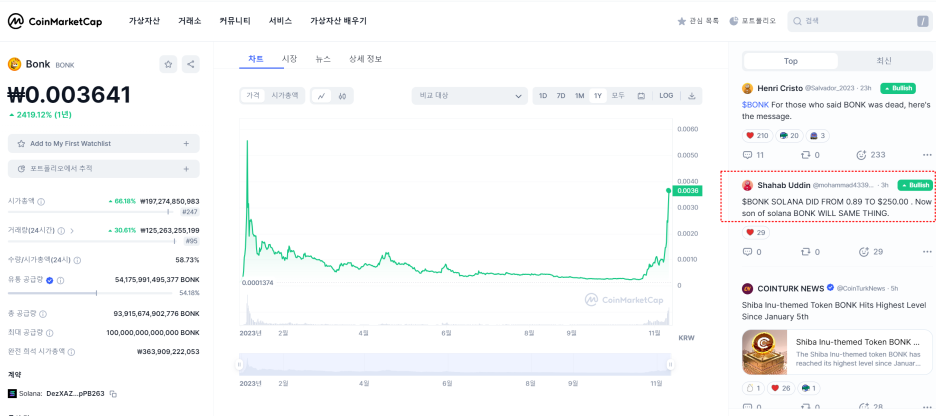This screenshot has width=936, height=416.
Task: Click Bullish tag on Henri Cristo's post
Action: 898,88
